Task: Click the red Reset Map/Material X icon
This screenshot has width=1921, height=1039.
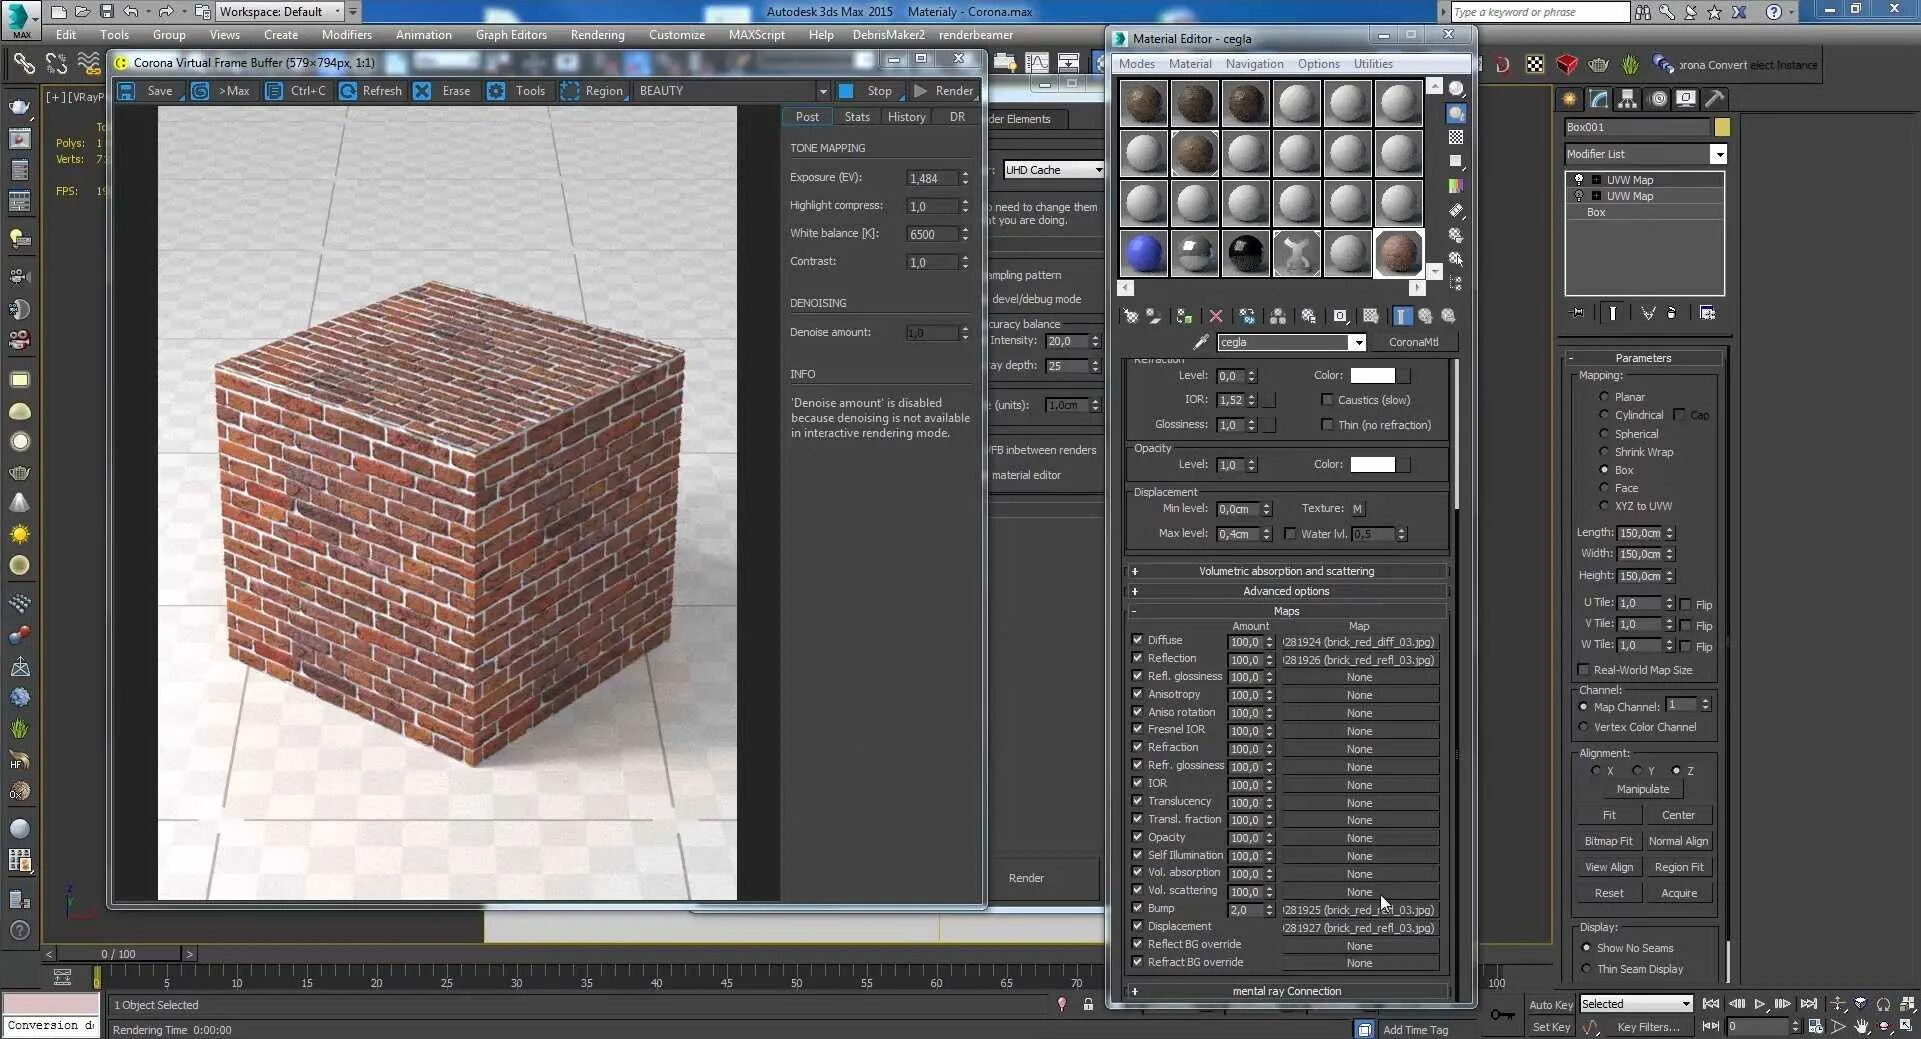Action: [x=1216, y=316]
